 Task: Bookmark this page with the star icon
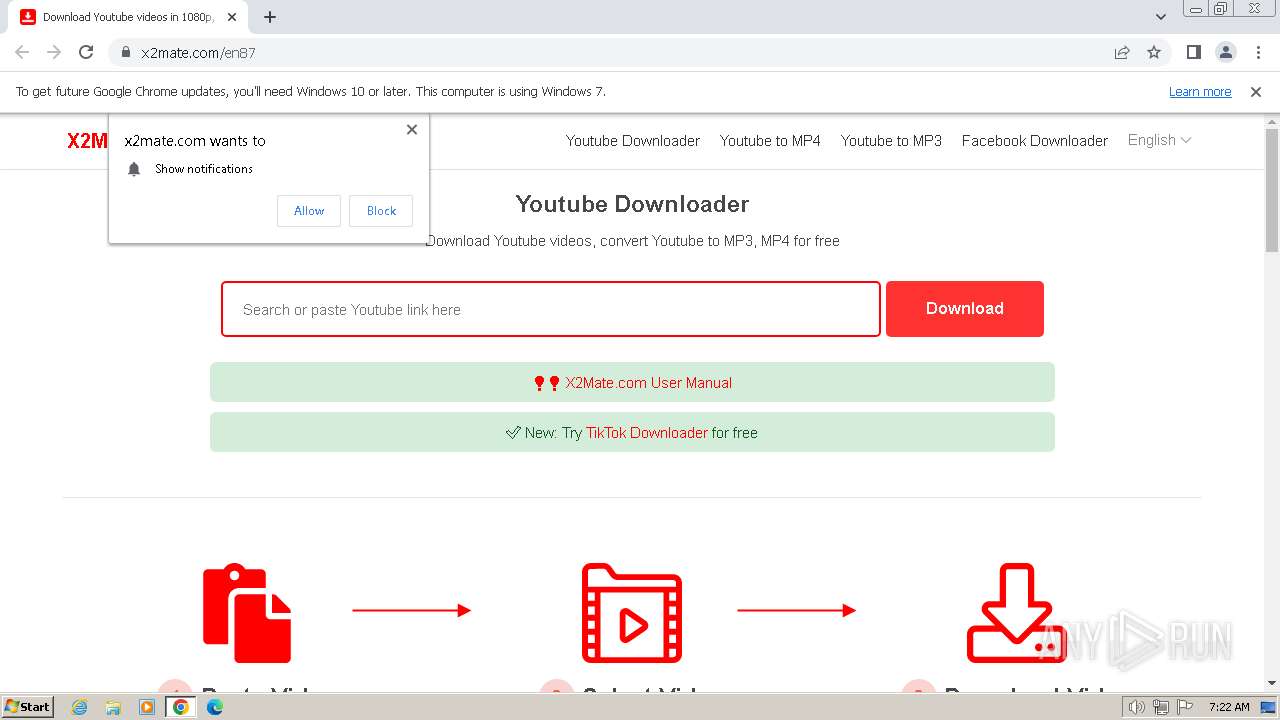tap(1154, 52)
